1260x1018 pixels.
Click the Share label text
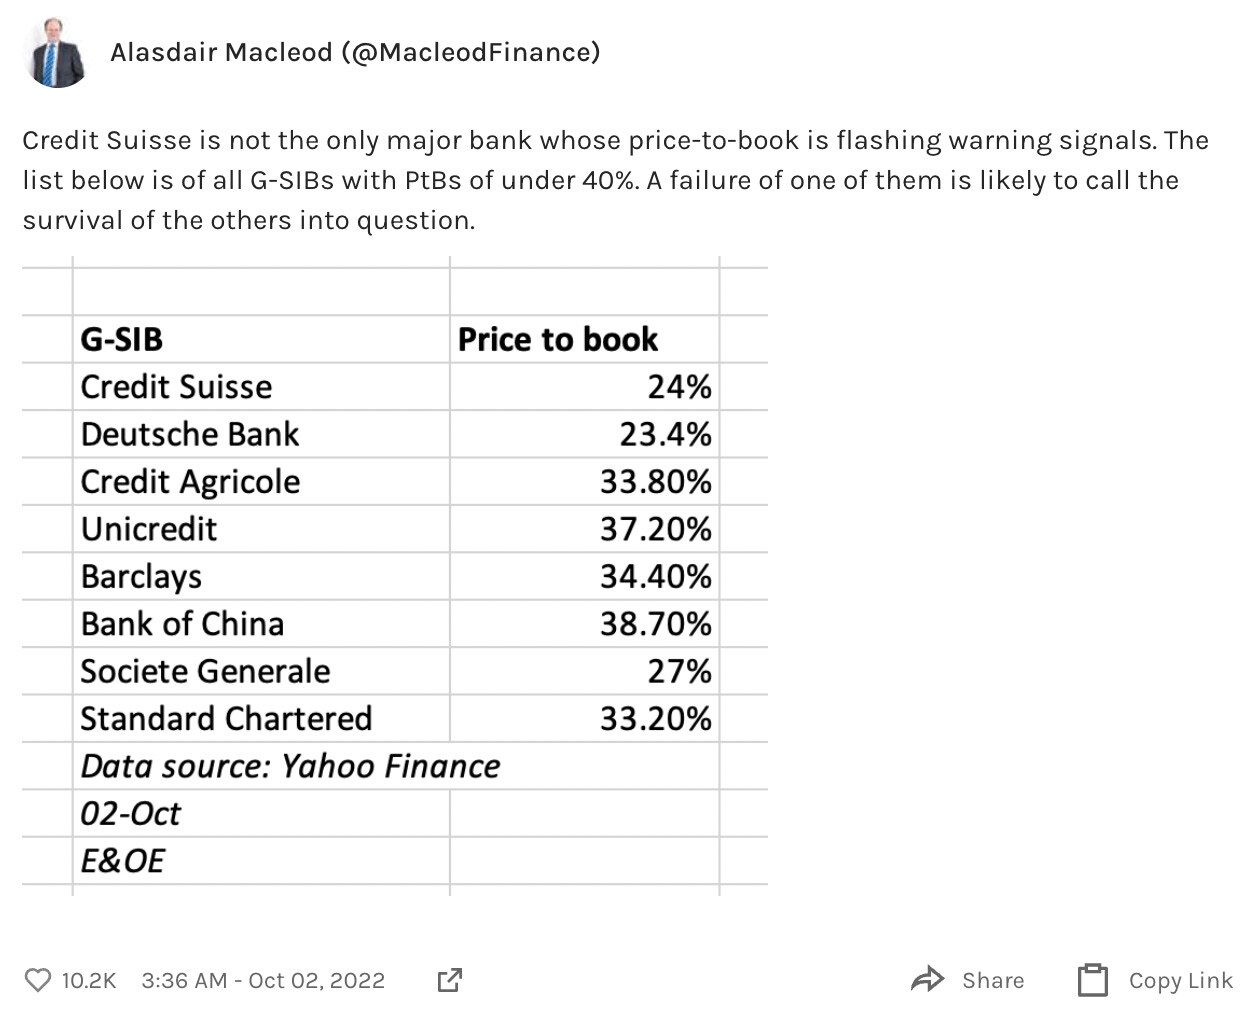(992, 980)
